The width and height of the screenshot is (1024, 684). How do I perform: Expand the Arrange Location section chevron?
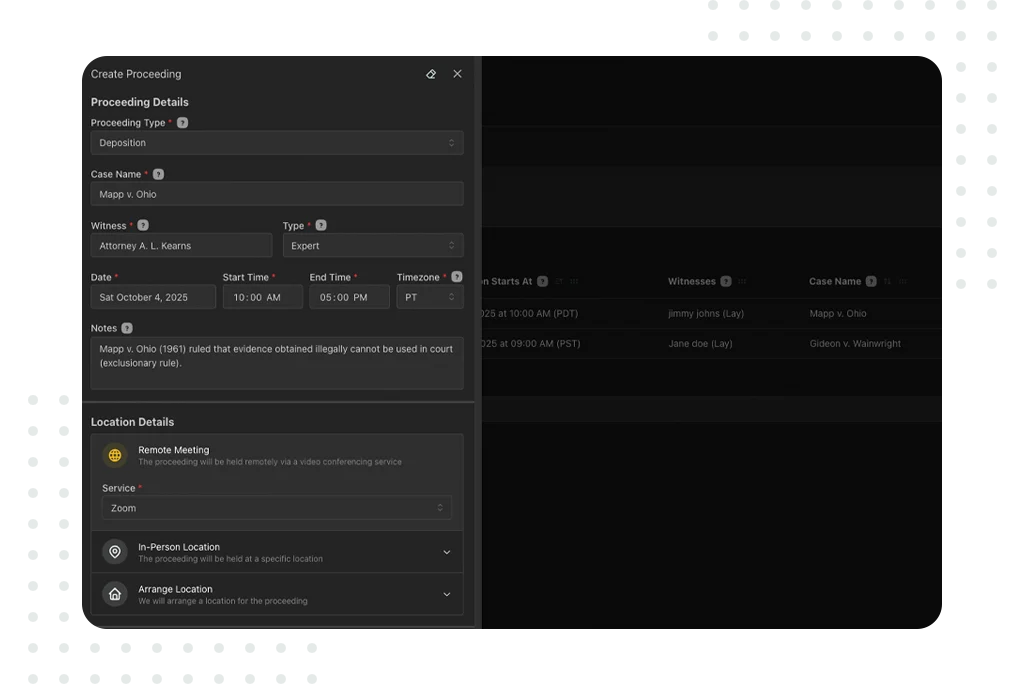tap(447, 594)
